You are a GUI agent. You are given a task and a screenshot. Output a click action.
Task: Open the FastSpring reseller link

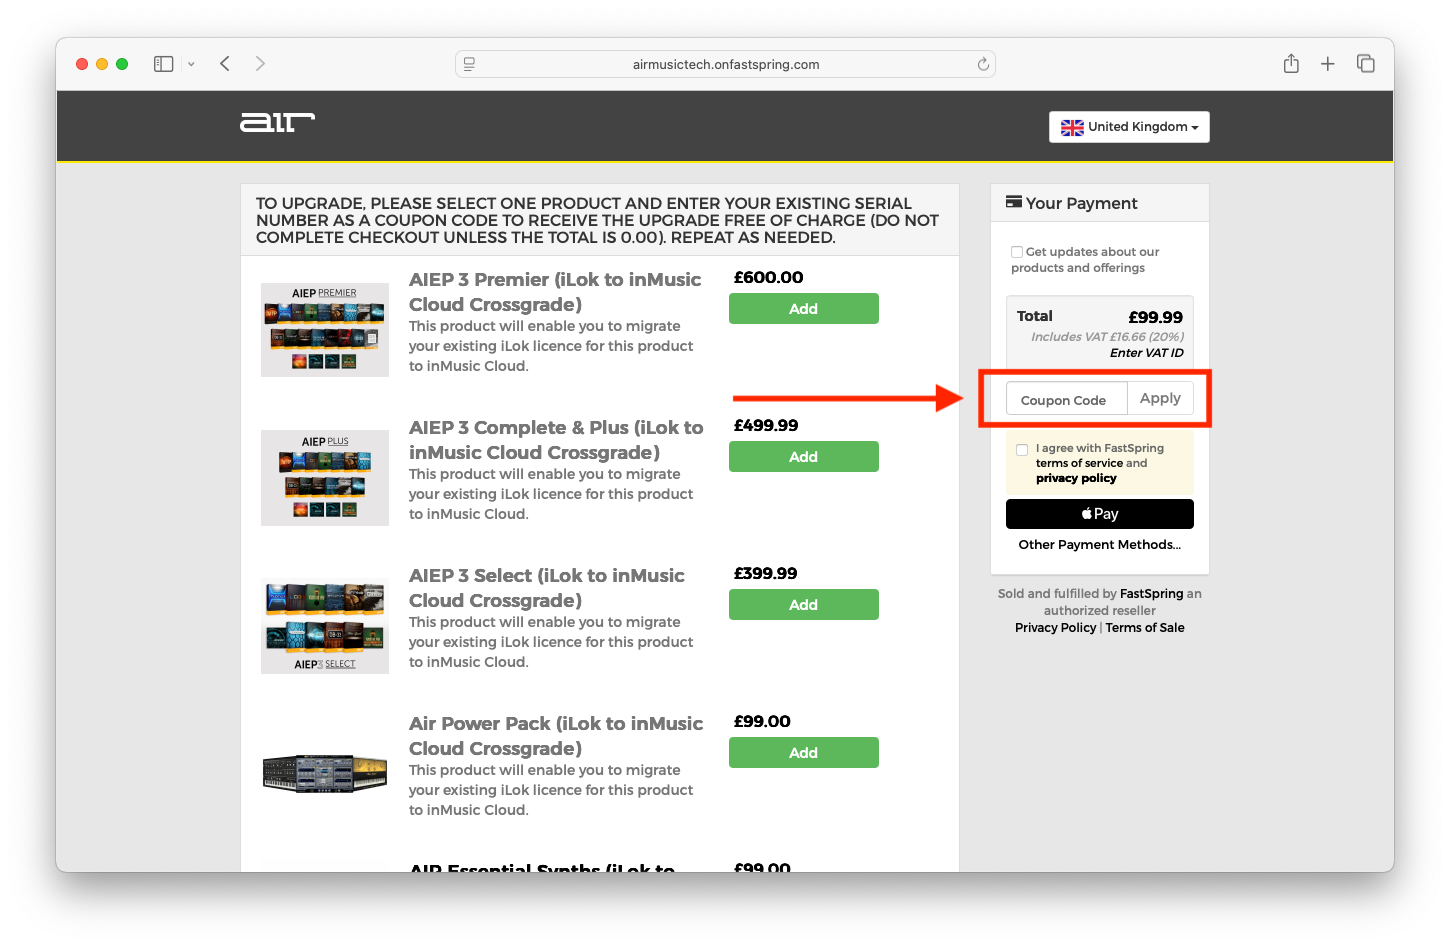[x=1152, y=594]
